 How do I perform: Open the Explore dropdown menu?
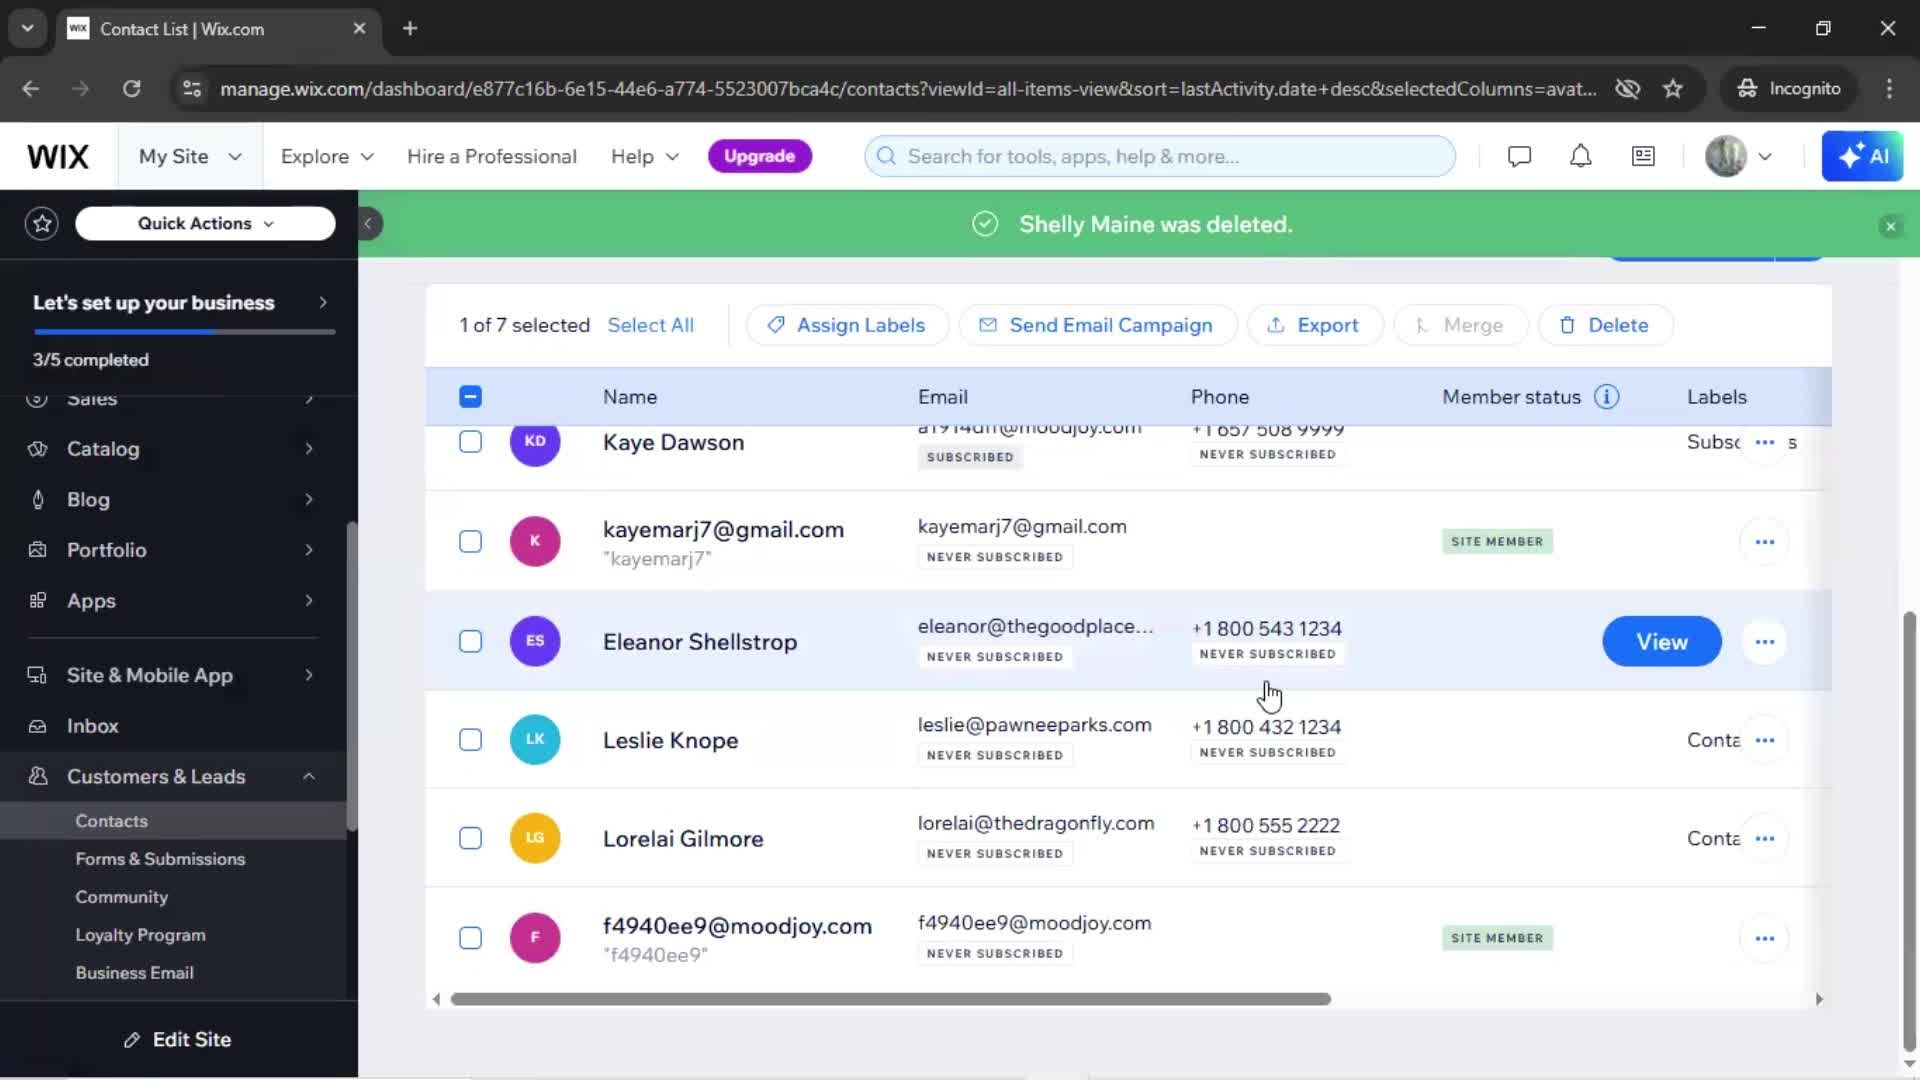(327, 157)
